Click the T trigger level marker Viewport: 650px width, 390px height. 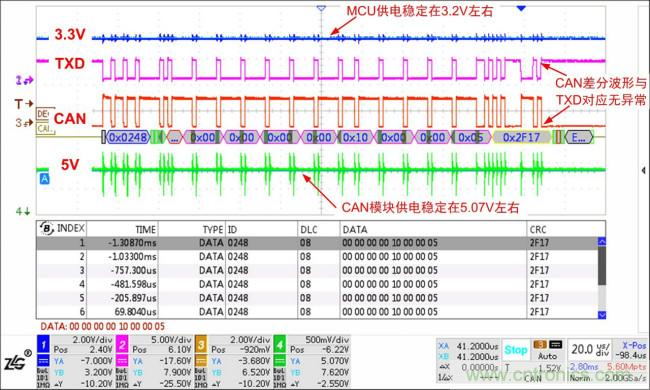24,104
